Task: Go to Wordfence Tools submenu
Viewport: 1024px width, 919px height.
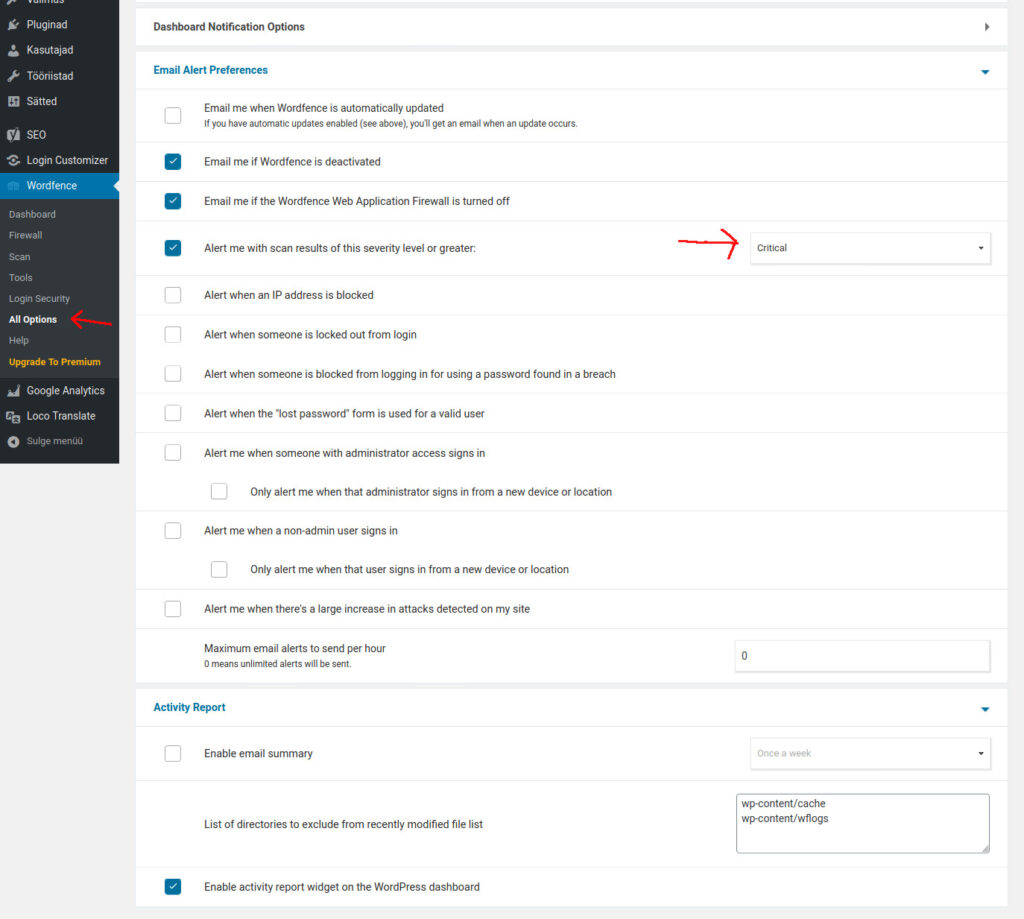Action: [x=20, y=278]
